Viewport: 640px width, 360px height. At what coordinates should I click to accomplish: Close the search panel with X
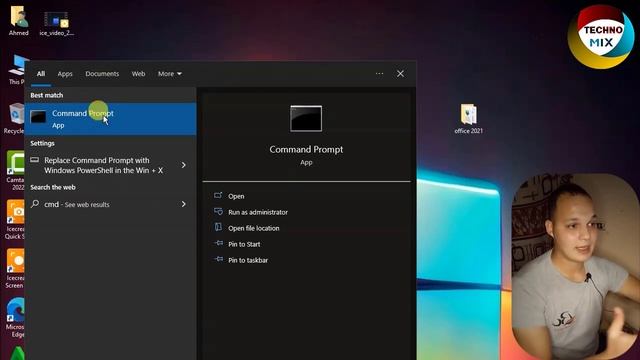coord(400,74)
